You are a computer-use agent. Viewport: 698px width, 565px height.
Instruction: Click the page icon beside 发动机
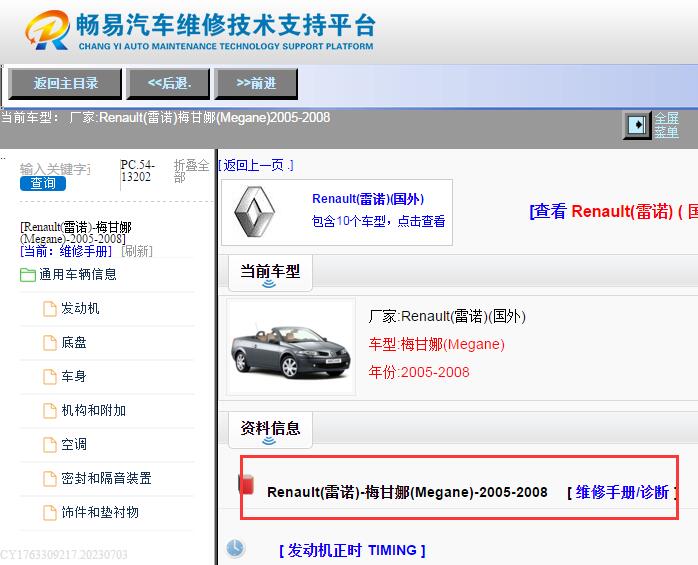49,309
